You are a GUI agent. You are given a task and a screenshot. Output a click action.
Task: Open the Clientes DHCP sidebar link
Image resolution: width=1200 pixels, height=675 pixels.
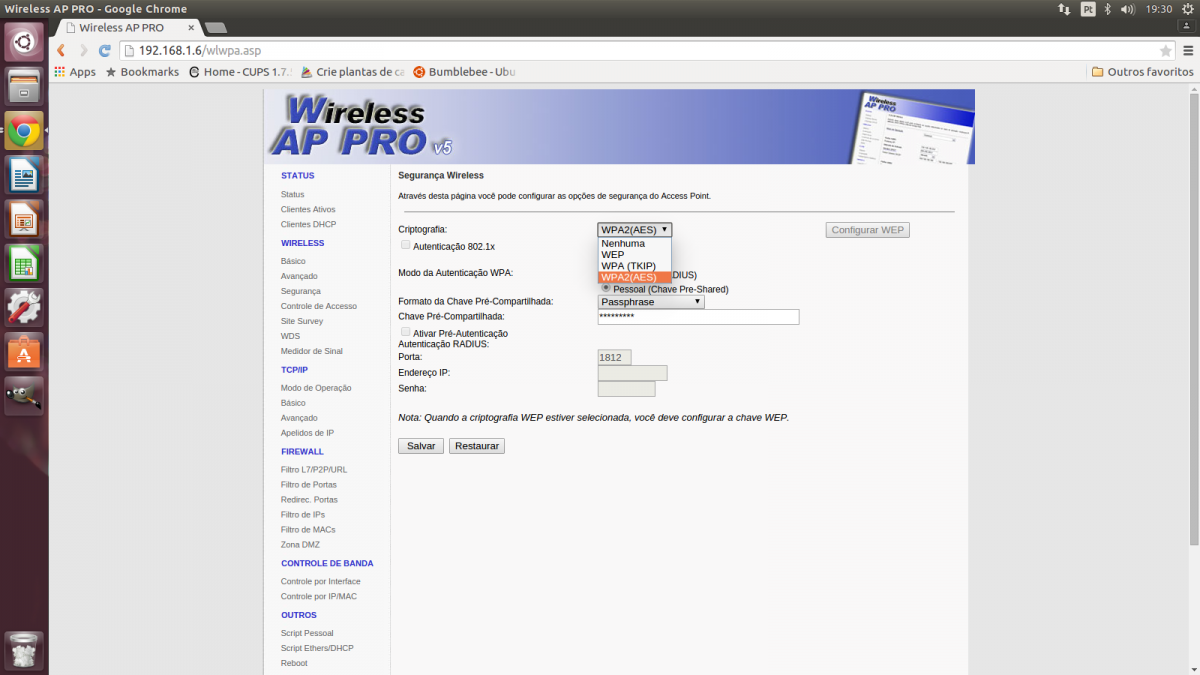coord(308,225)
